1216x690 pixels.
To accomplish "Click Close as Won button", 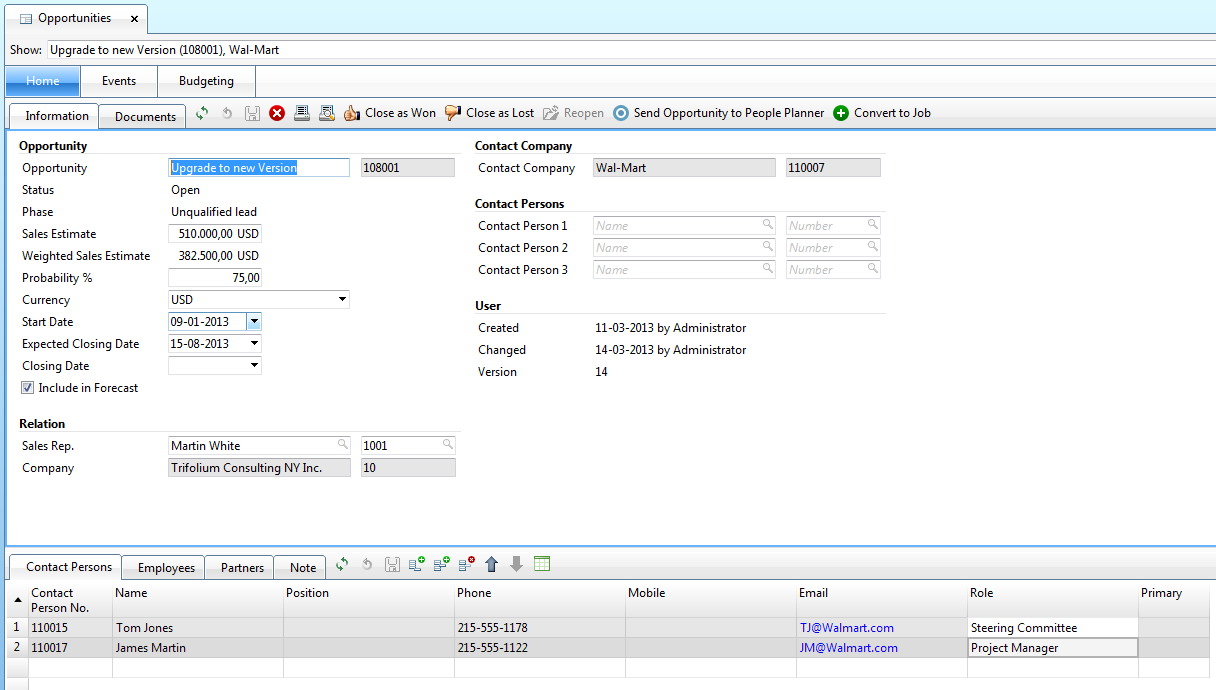I will (390, 114).
